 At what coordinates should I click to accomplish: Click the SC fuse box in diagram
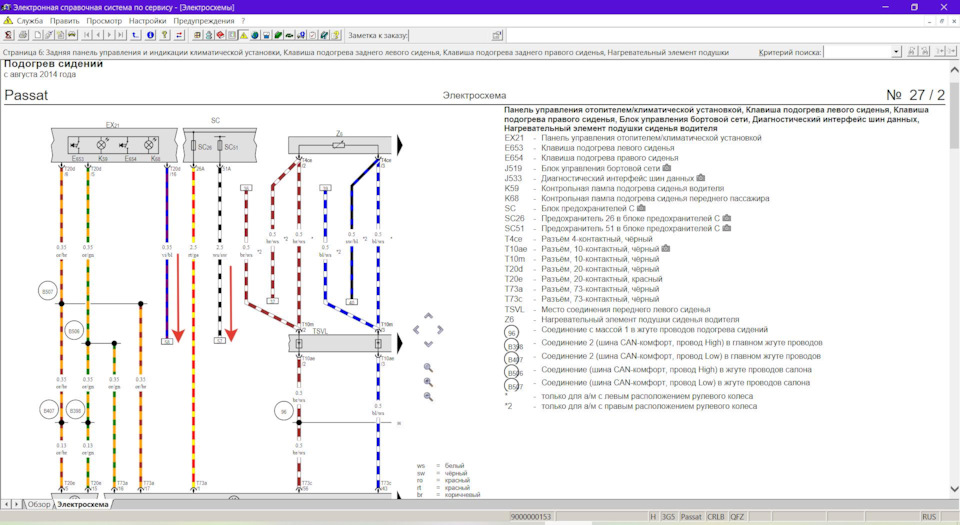pyautogui.click(x=220, y=146)
